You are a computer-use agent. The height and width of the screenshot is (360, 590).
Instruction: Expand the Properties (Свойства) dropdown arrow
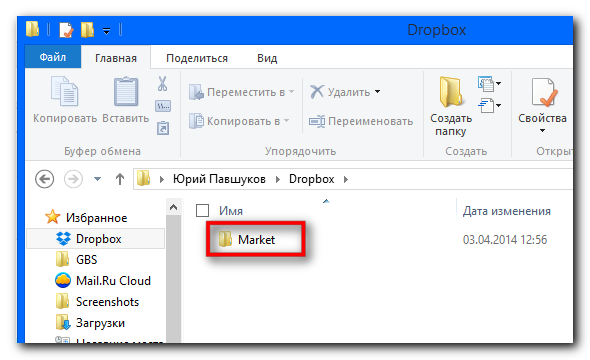[x=542, y=131]
